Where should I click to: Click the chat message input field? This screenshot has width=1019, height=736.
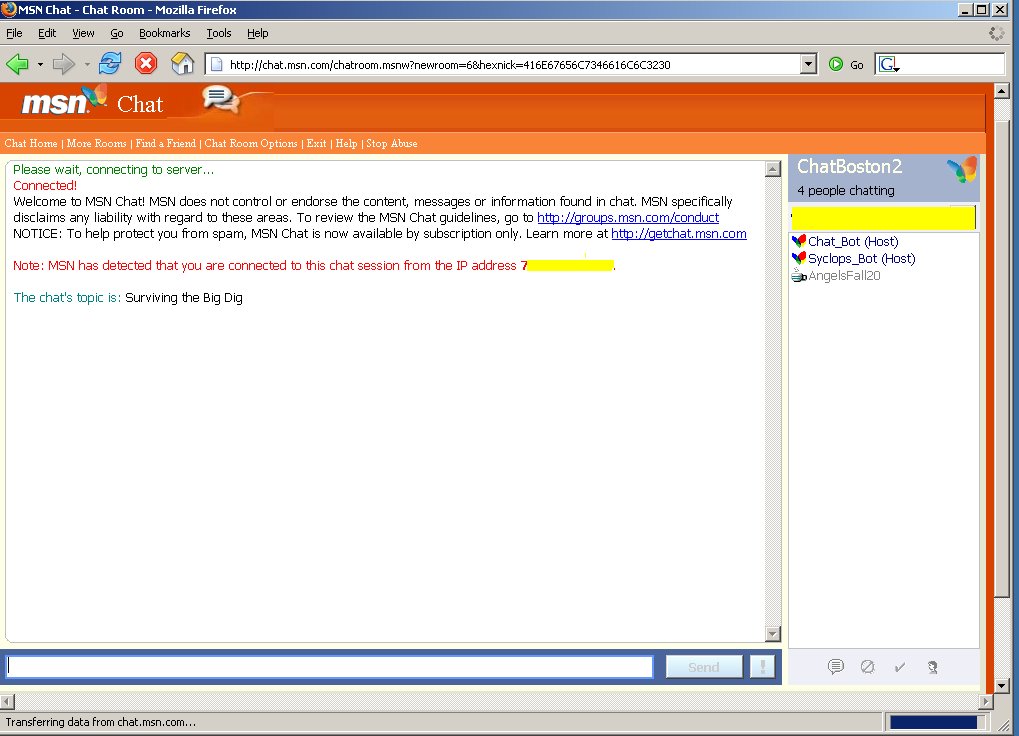point(330,667)
